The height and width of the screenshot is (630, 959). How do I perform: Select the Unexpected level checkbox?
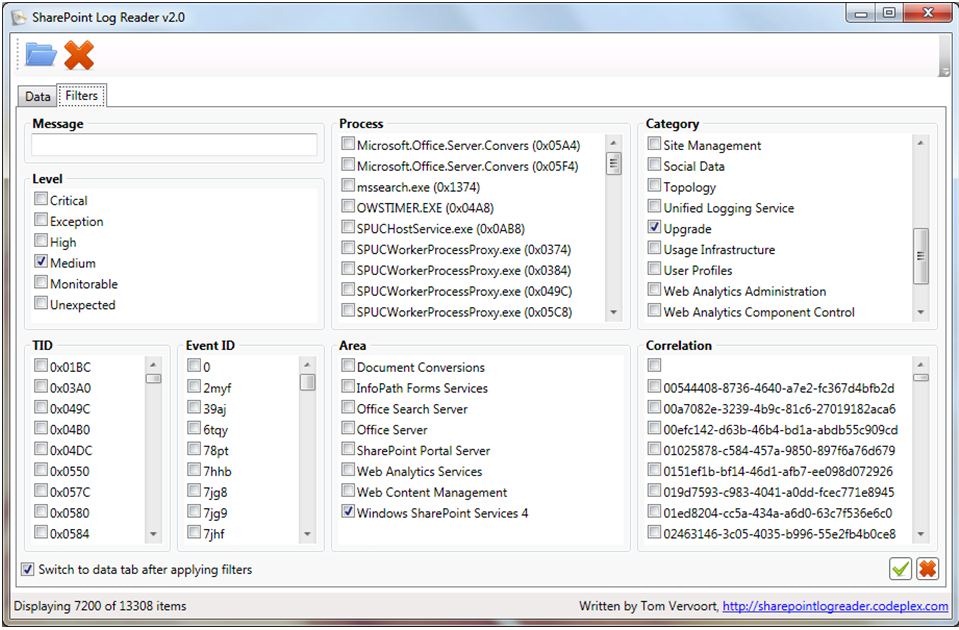[x=41, y=303]
